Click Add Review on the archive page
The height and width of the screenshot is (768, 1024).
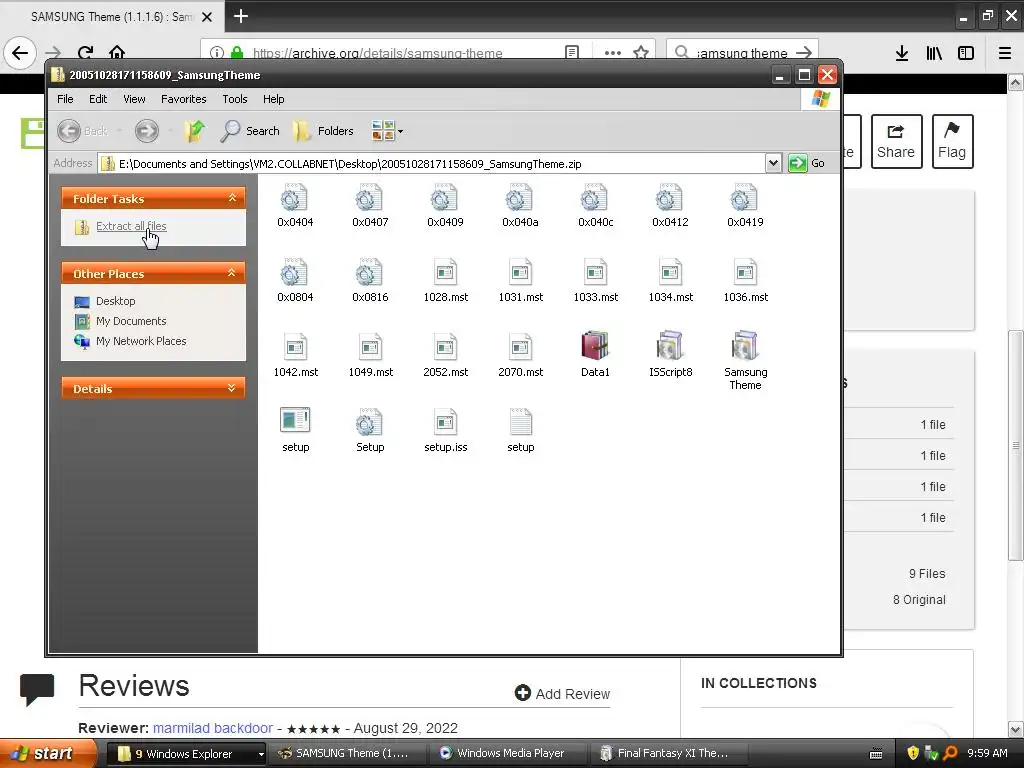(x=562, y=694)
